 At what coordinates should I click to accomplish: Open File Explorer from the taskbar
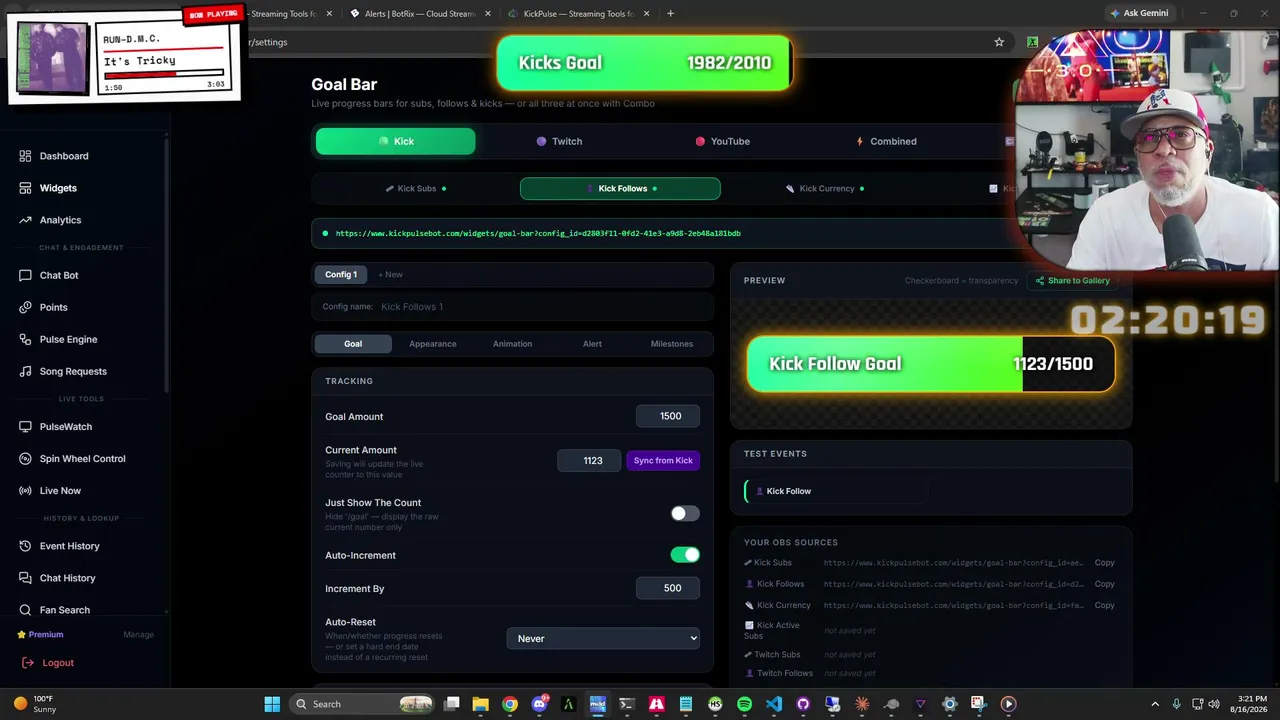481,704
